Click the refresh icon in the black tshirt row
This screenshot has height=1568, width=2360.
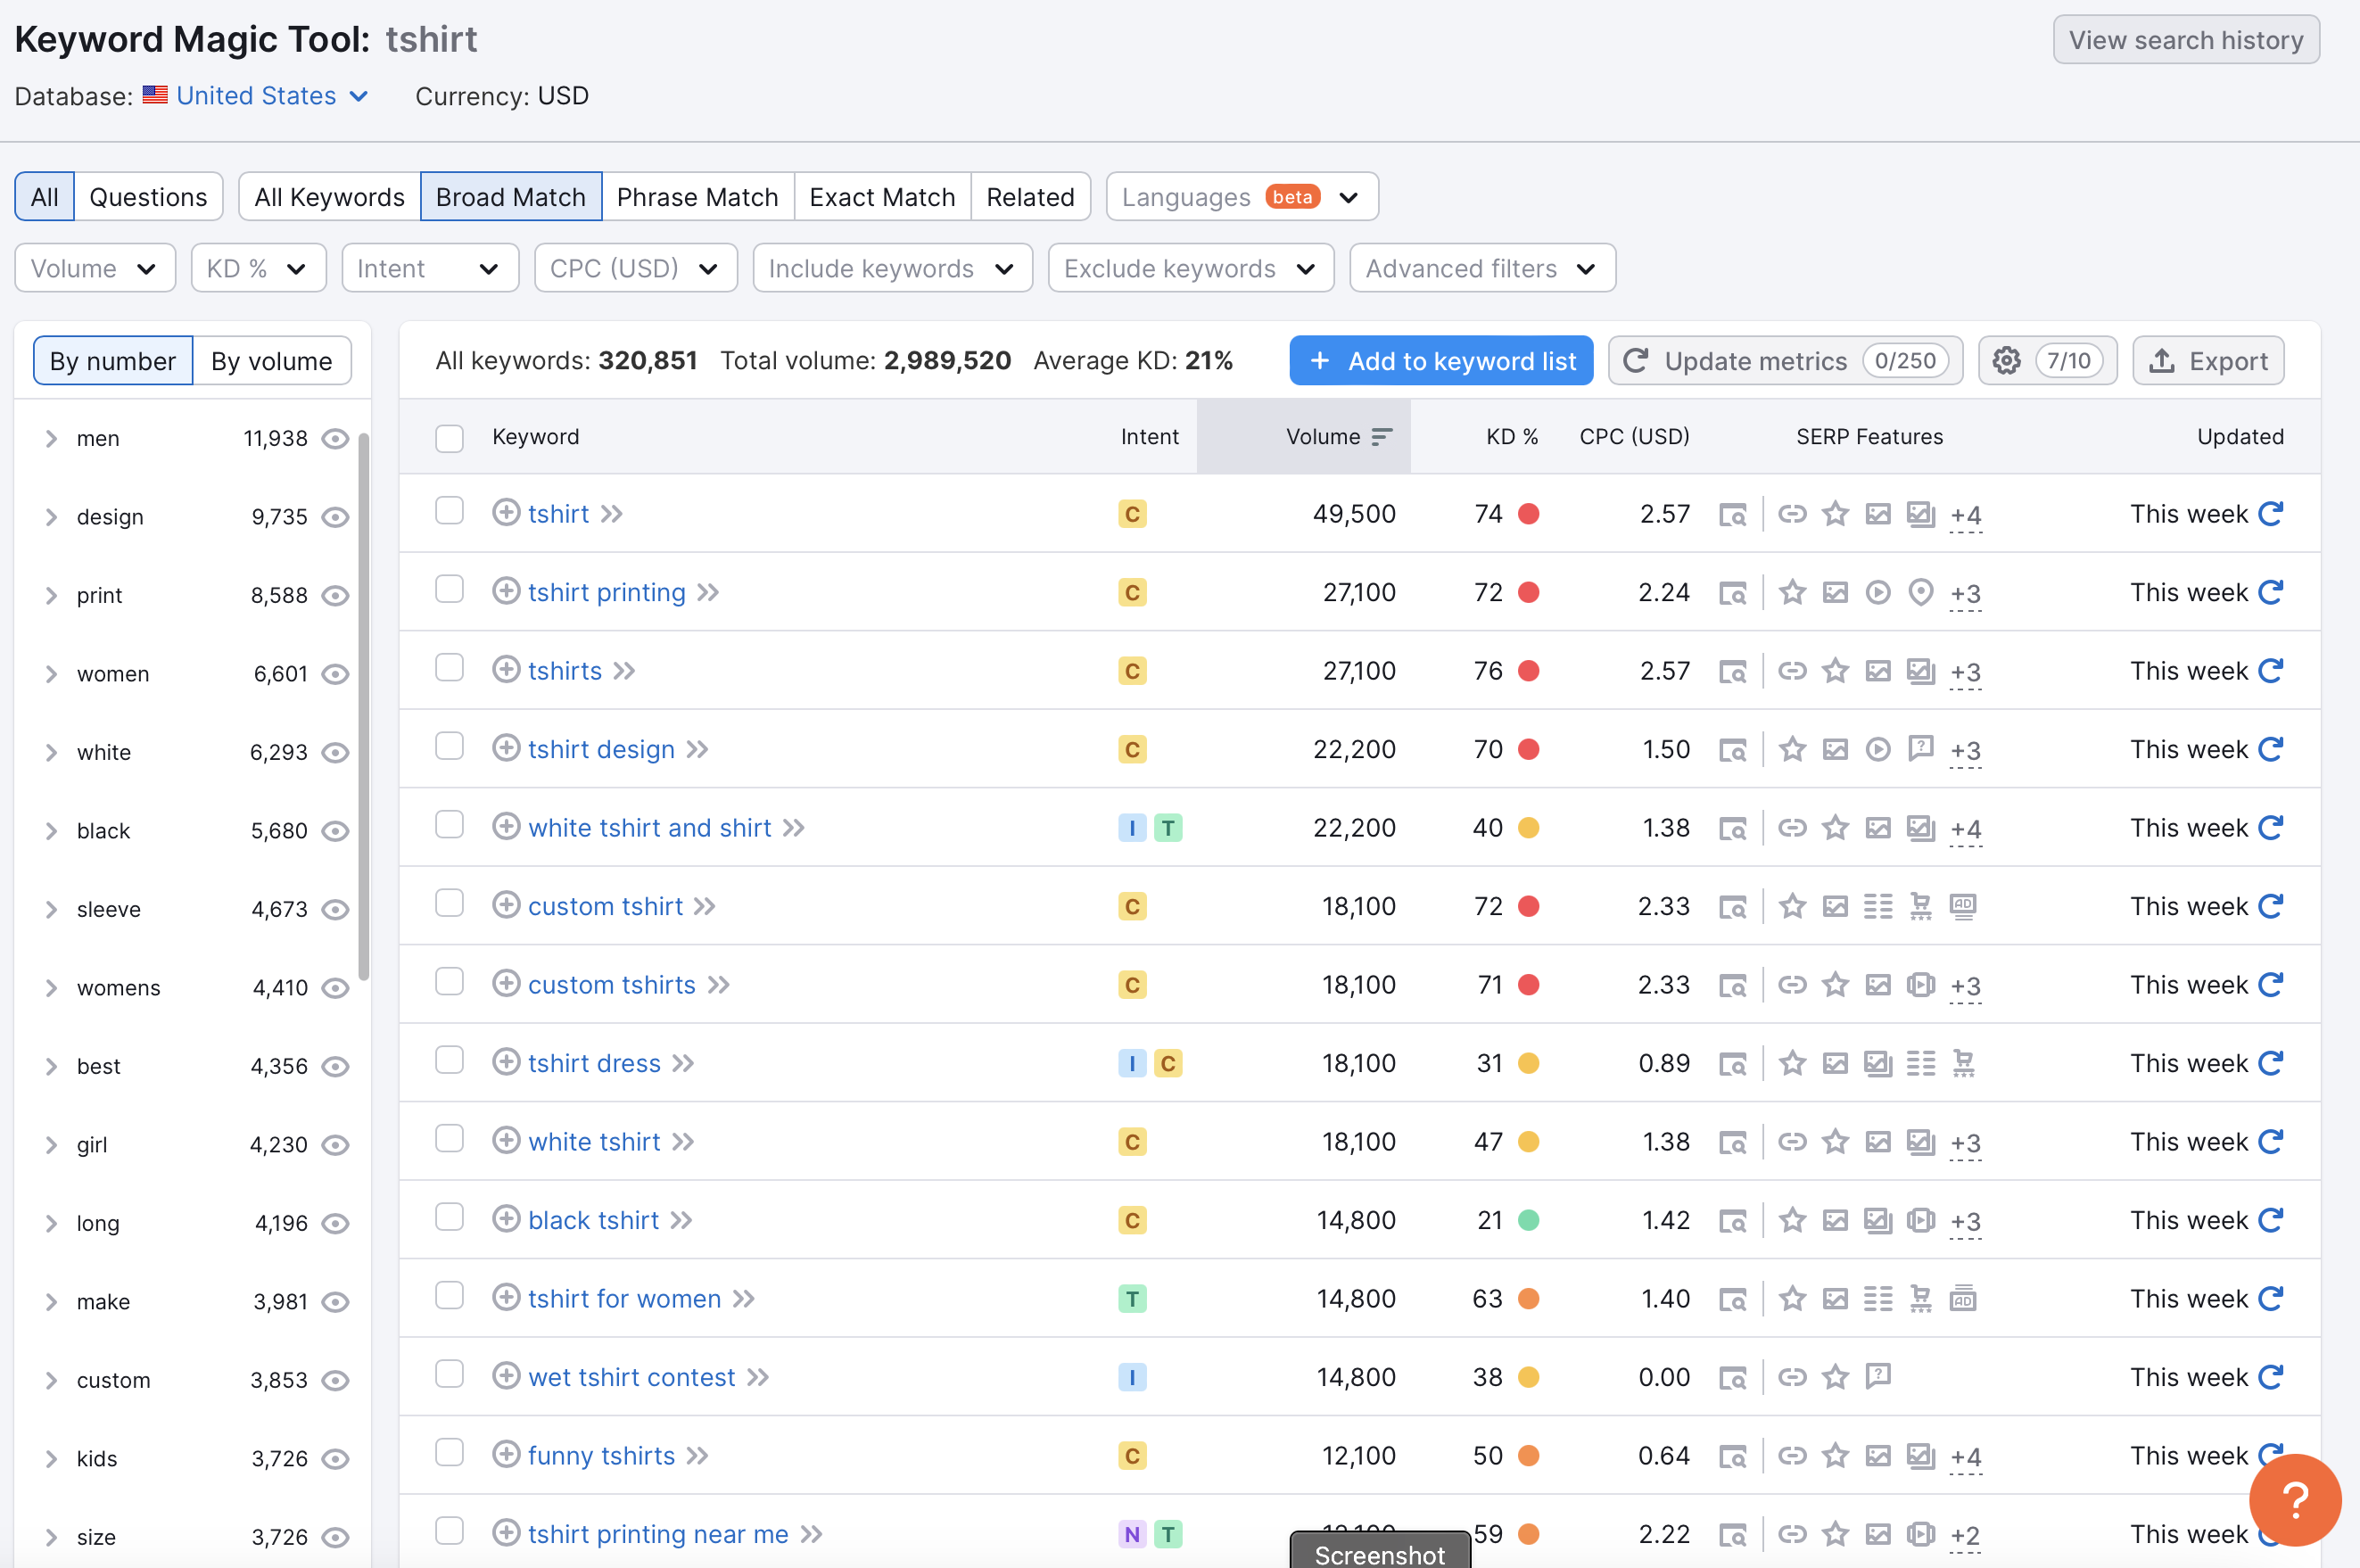click(2271, 1220)
